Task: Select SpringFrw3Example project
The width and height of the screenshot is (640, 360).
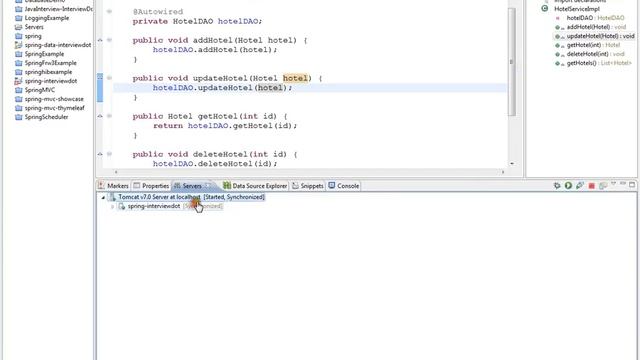Action: [x=50, y=63]
